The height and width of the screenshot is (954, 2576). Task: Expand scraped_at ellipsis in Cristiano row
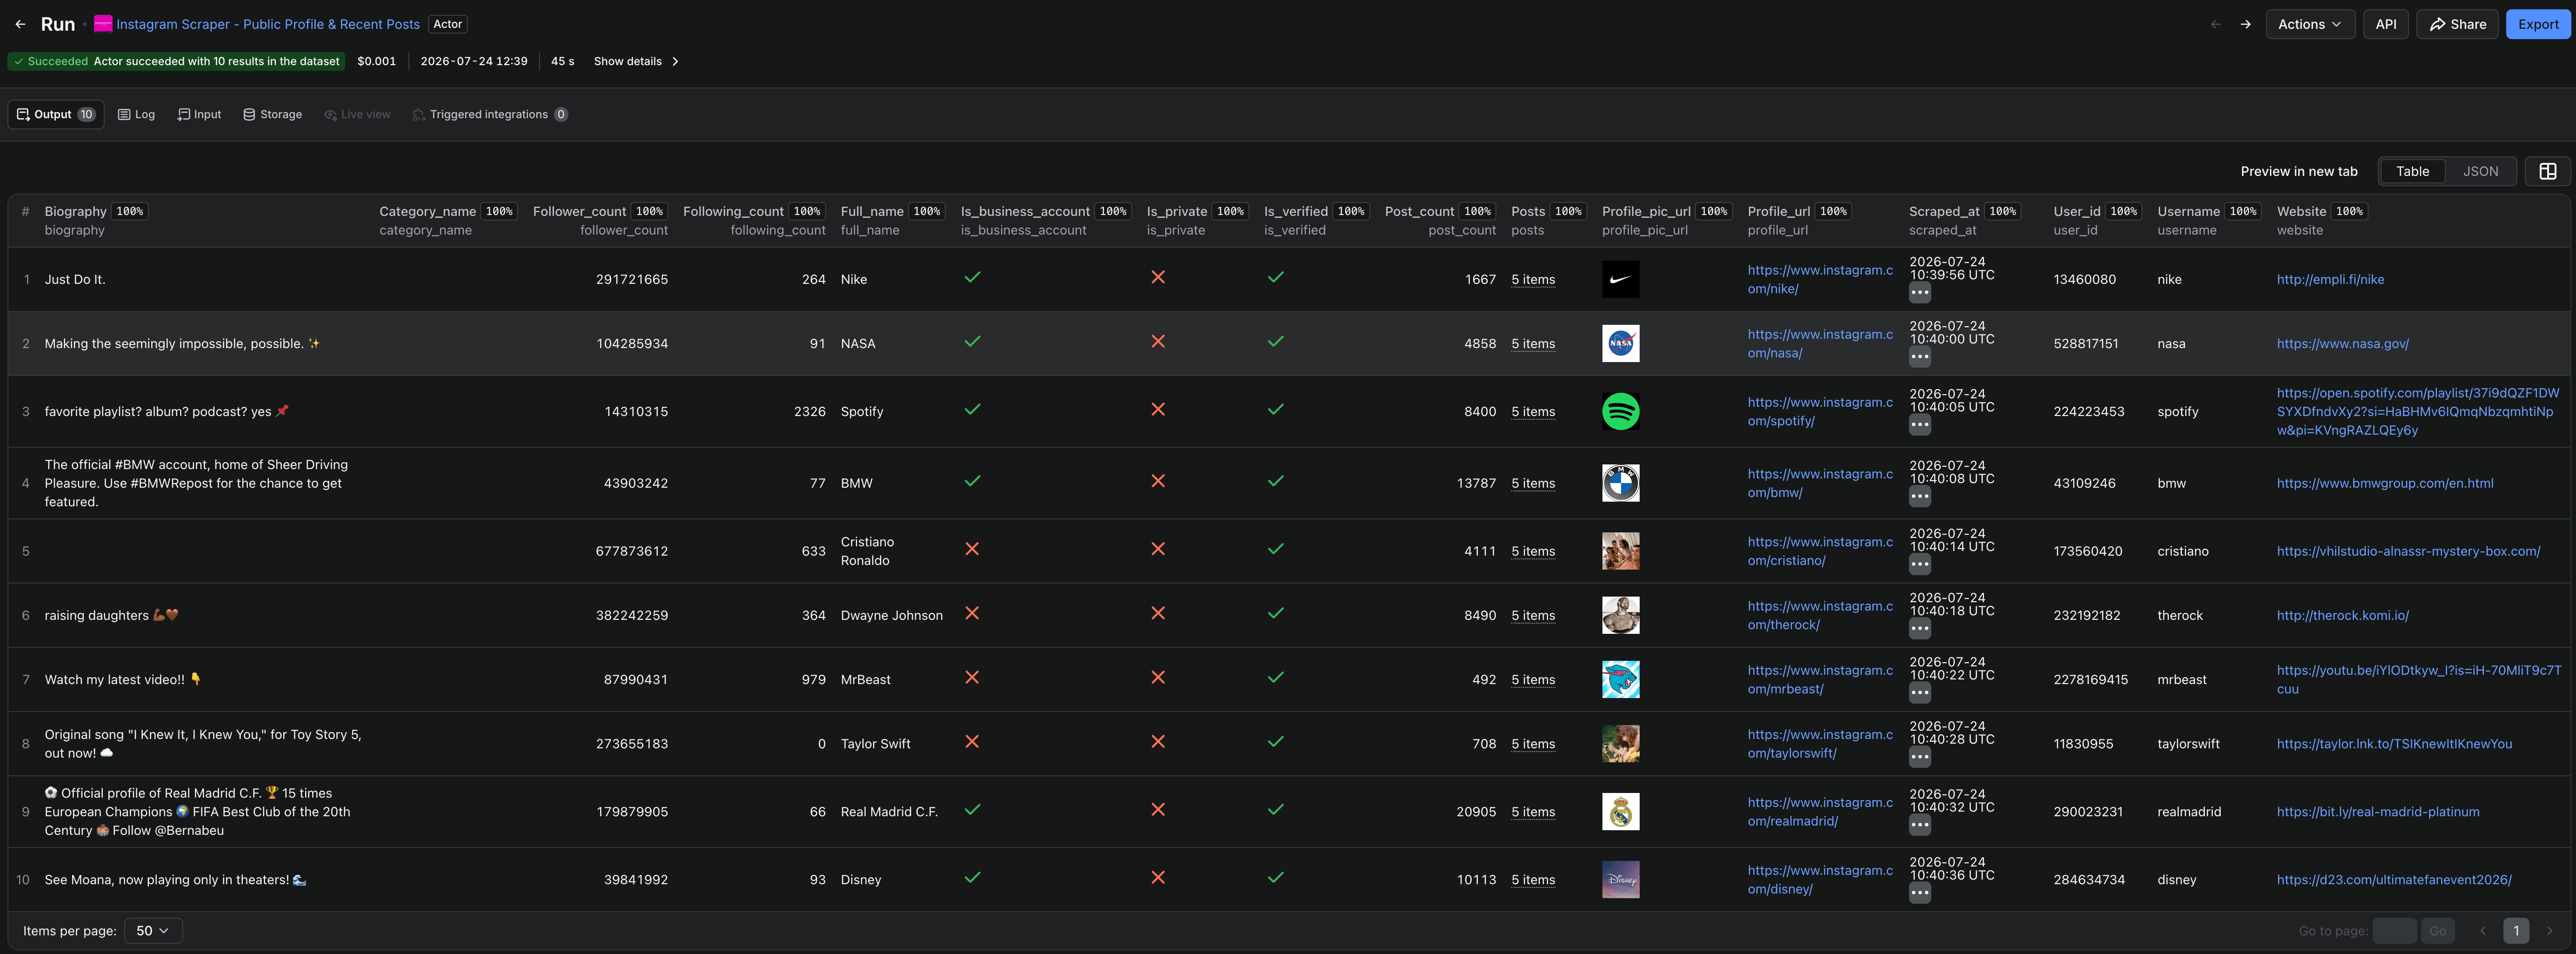[x=1919, y=564]
